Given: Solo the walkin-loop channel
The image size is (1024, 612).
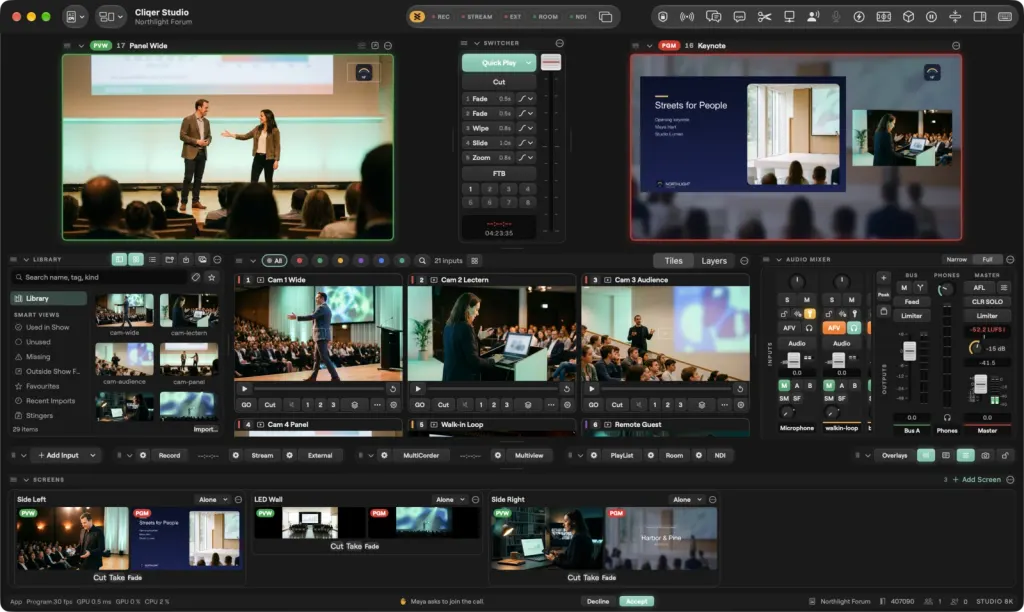Looking at the screenshot, I should (x=831, y=300).
